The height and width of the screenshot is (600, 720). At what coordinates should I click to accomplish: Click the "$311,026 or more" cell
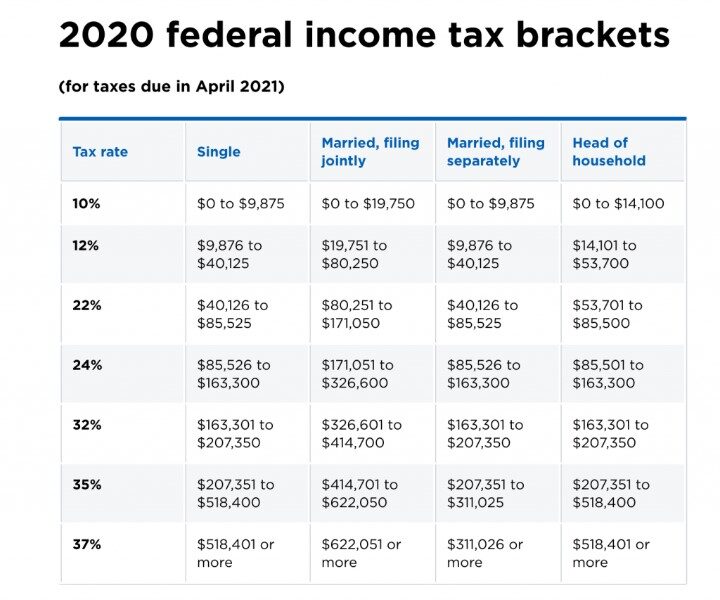tap(486, 554)
